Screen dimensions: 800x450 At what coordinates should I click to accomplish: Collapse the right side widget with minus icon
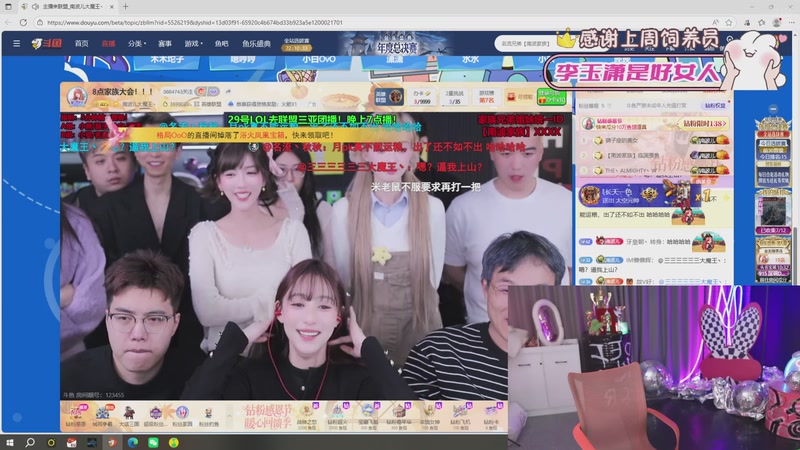[x=773, y=109]
